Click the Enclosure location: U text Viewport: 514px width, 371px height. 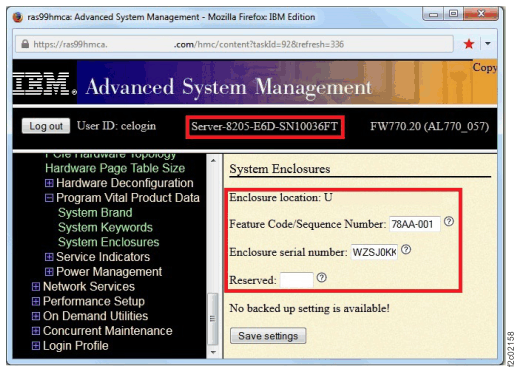coord(281,197)
